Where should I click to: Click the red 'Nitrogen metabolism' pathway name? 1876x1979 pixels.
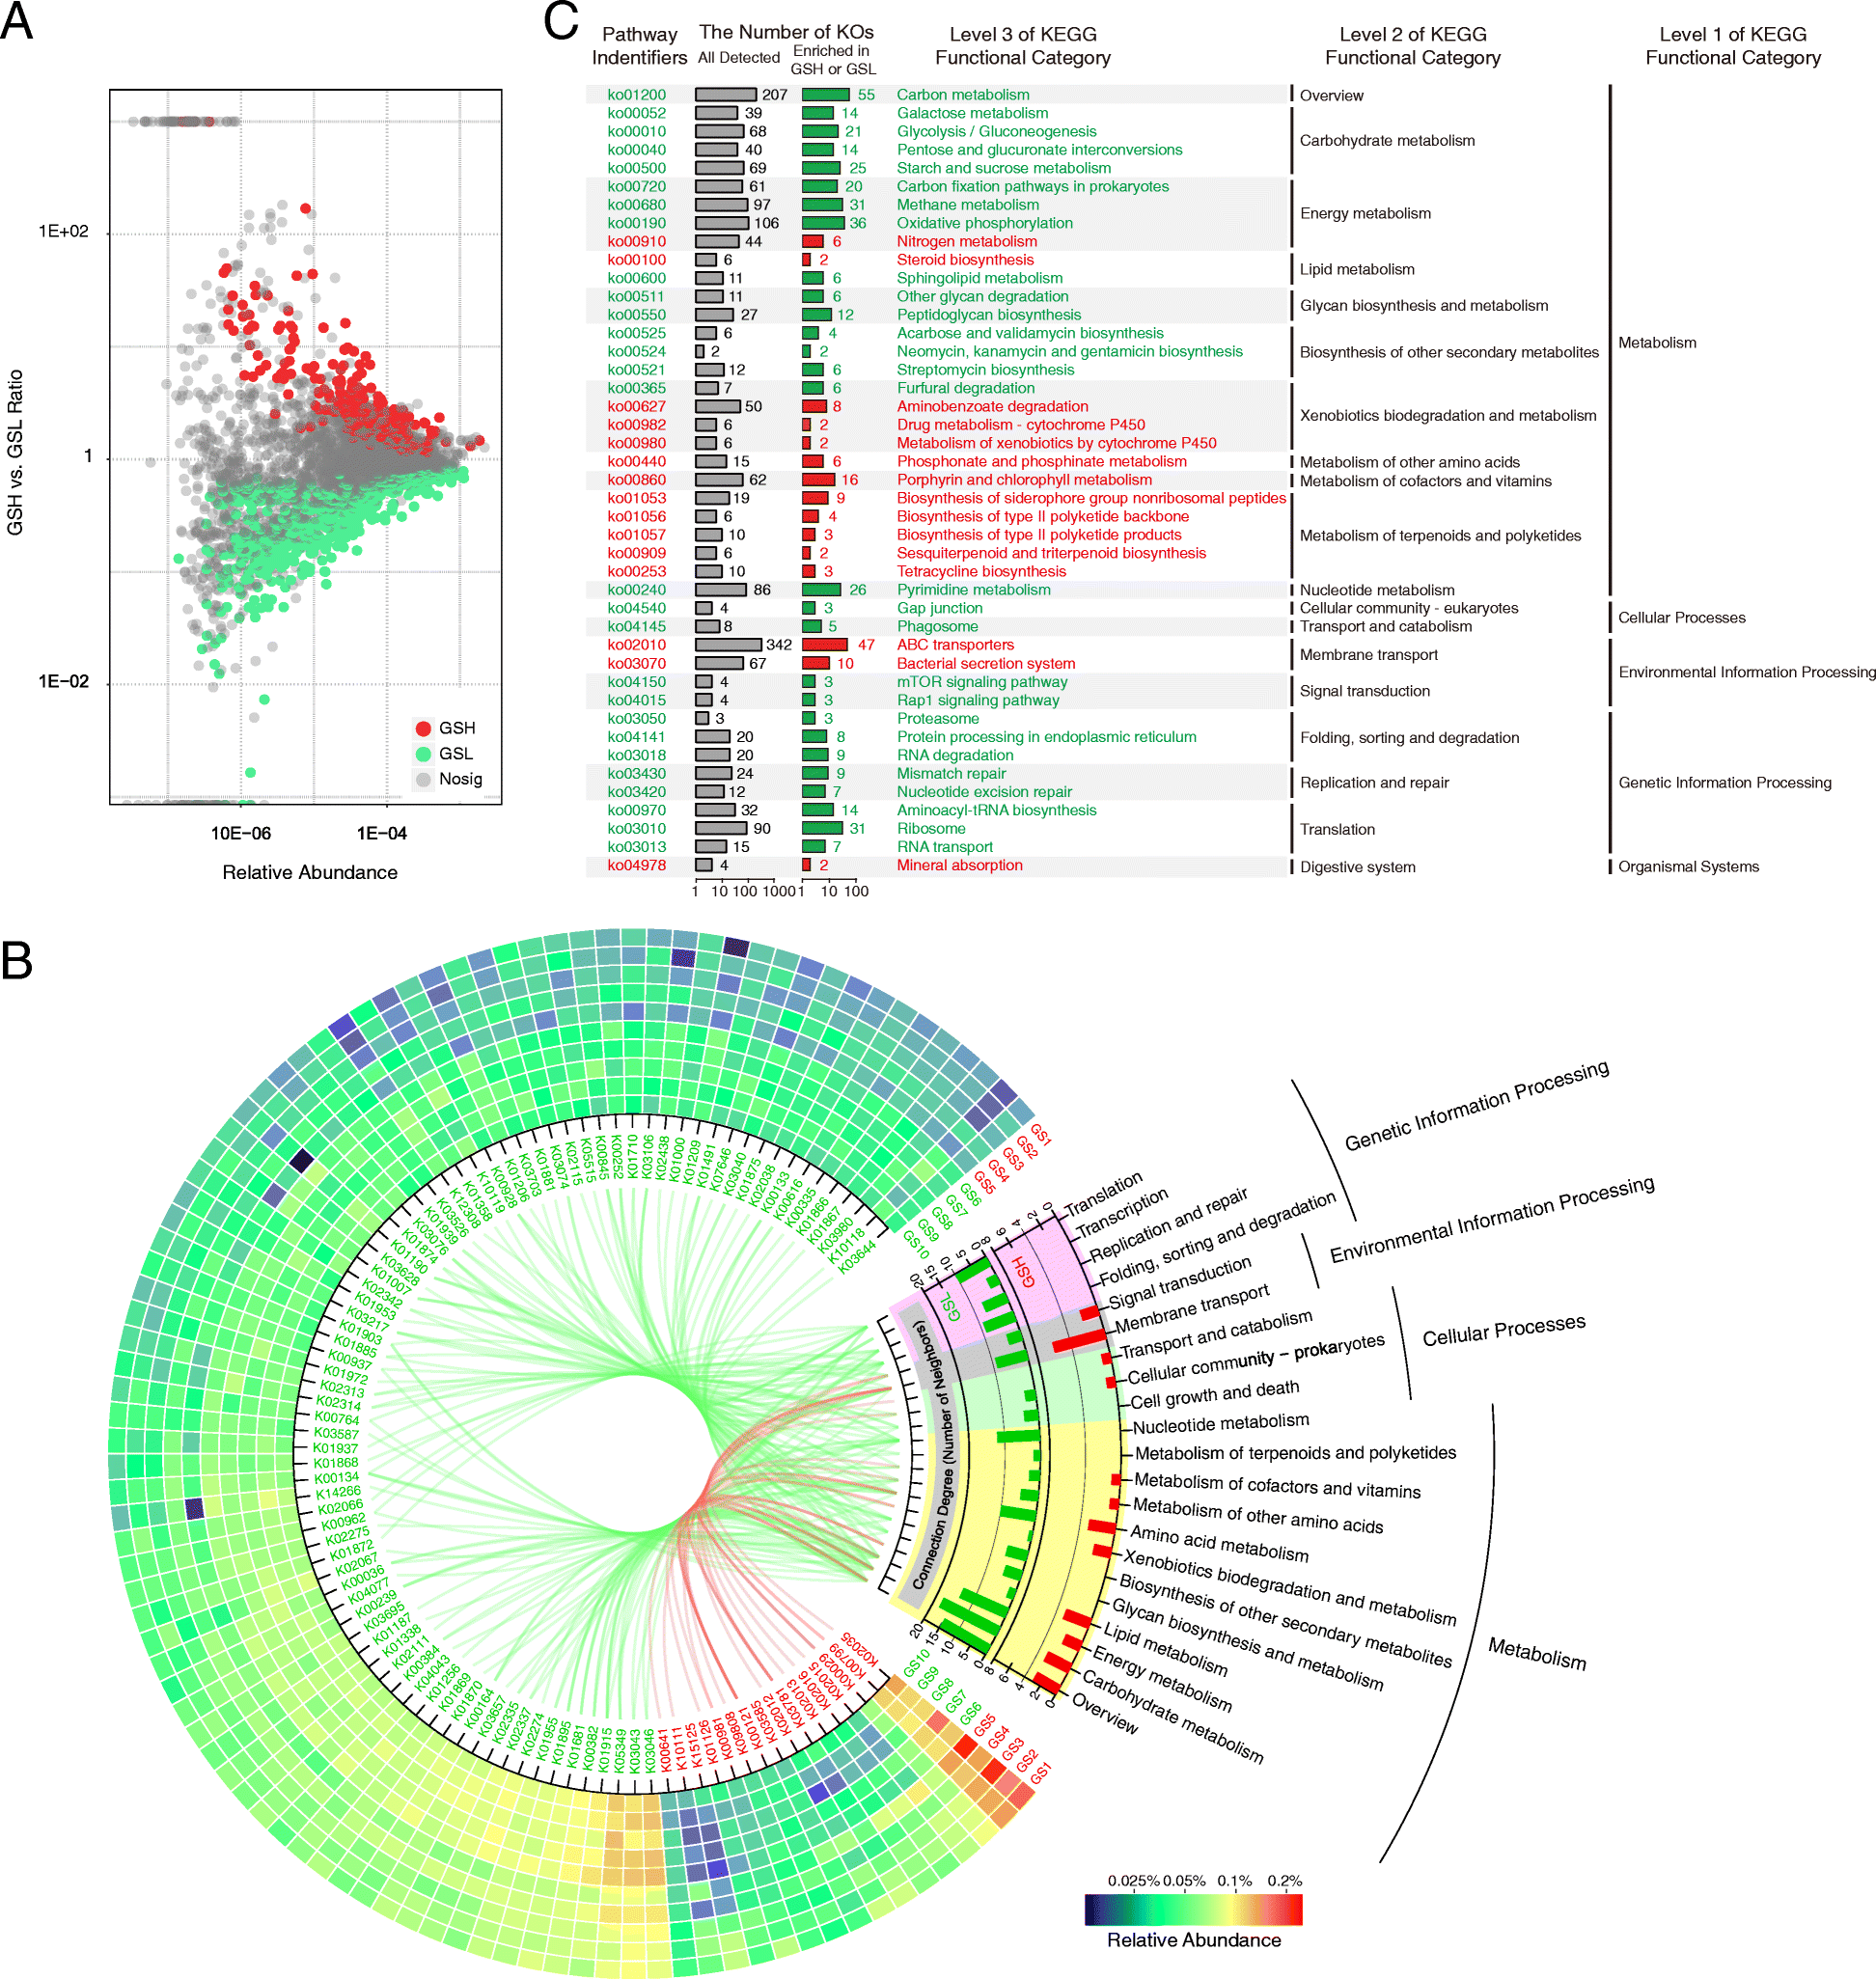(x=966, y=241)
